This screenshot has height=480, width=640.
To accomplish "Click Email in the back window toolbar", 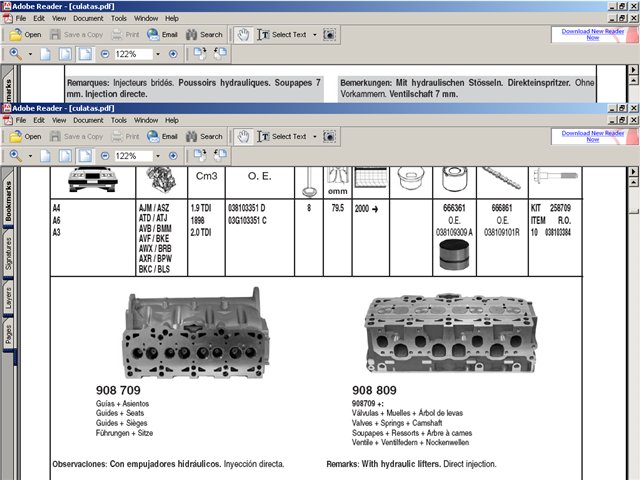I will 162,35.
